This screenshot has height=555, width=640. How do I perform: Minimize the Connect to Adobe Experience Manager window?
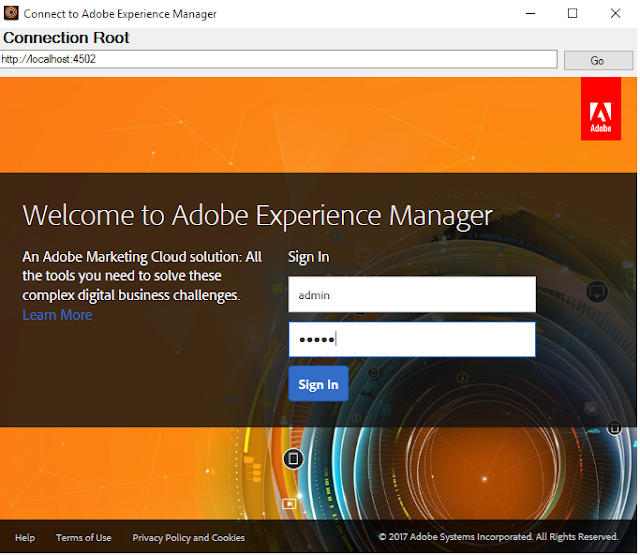(530, 13)
